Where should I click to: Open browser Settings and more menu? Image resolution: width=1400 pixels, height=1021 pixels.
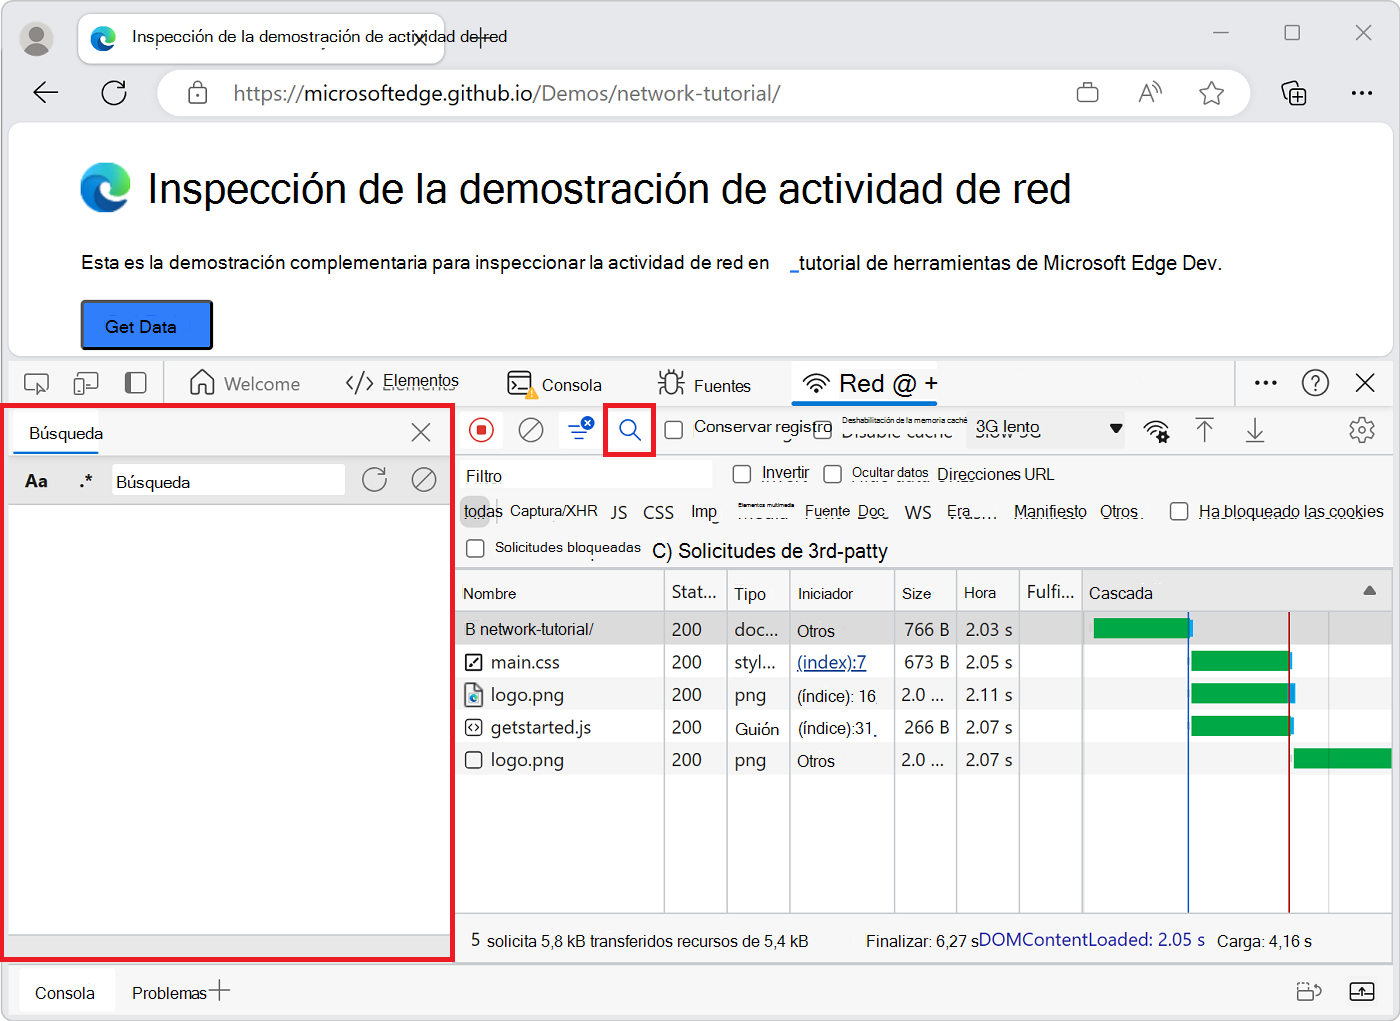pyautogui.click(x=1362, y=93)
